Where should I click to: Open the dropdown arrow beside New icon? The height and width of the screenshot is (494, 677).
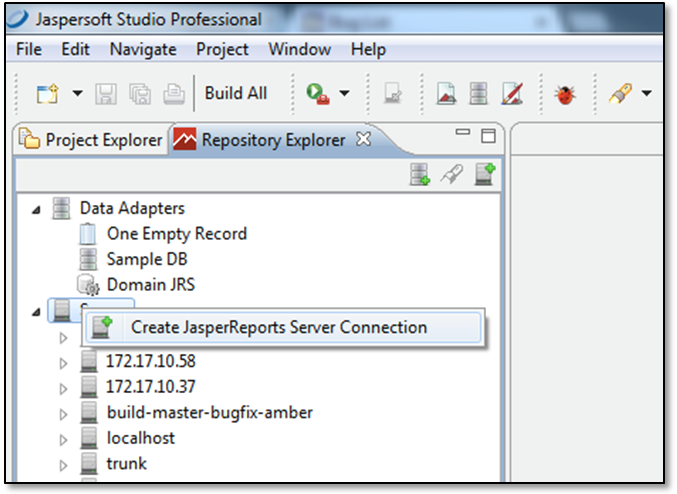[78, 93]
